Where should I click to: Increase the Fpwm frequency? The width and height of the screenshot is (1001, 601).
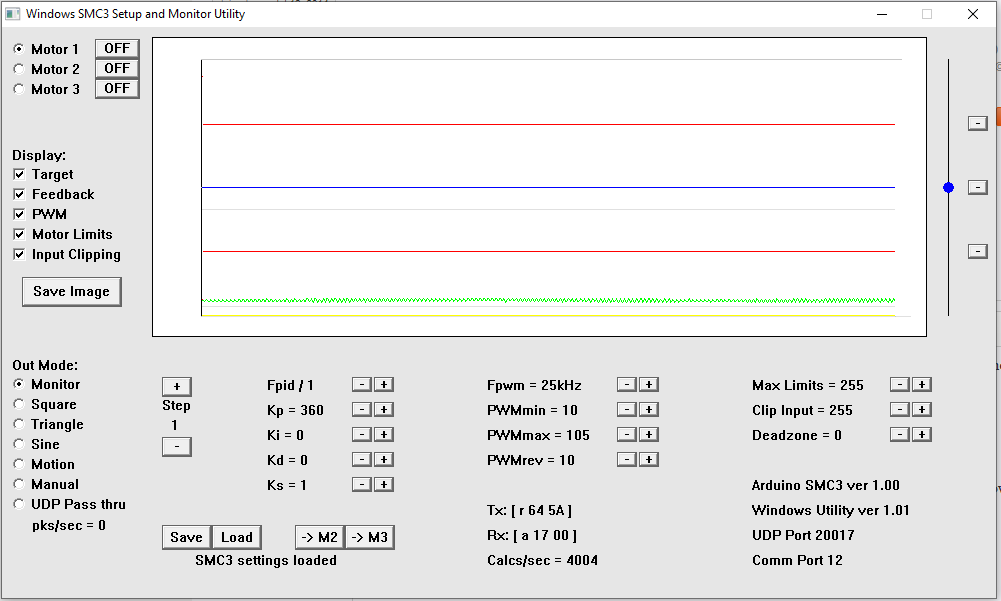(x=649, y=384)
